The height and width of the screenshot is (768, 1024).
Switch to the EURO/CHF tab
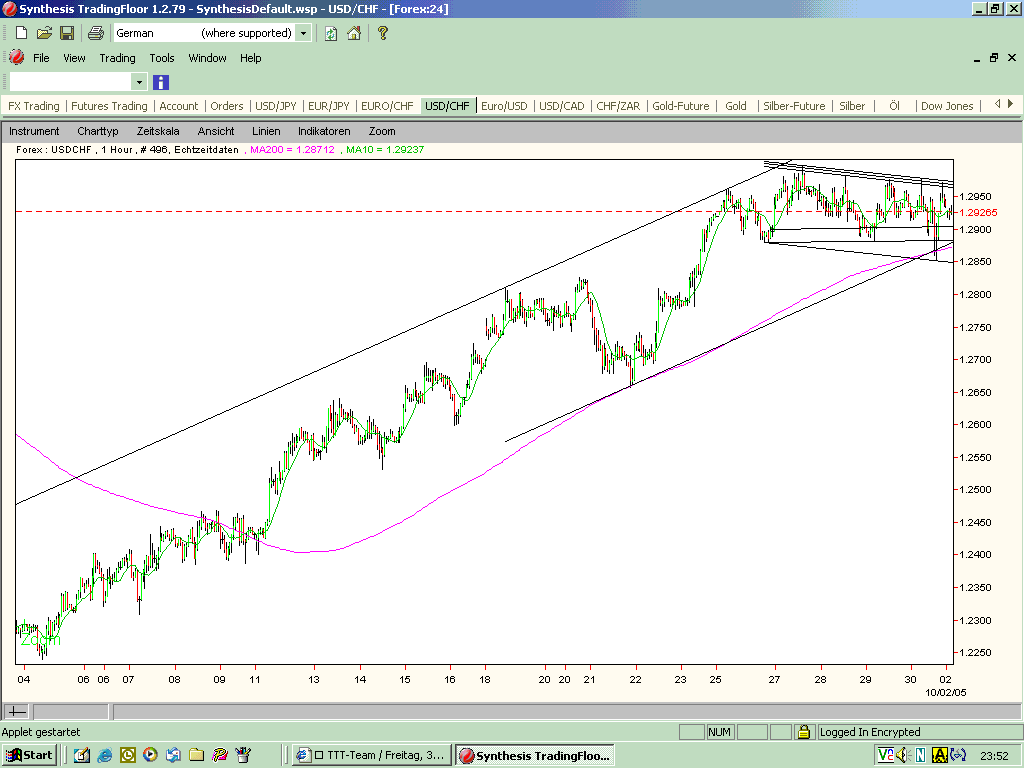pyautogui.click(x=387, y=106)
